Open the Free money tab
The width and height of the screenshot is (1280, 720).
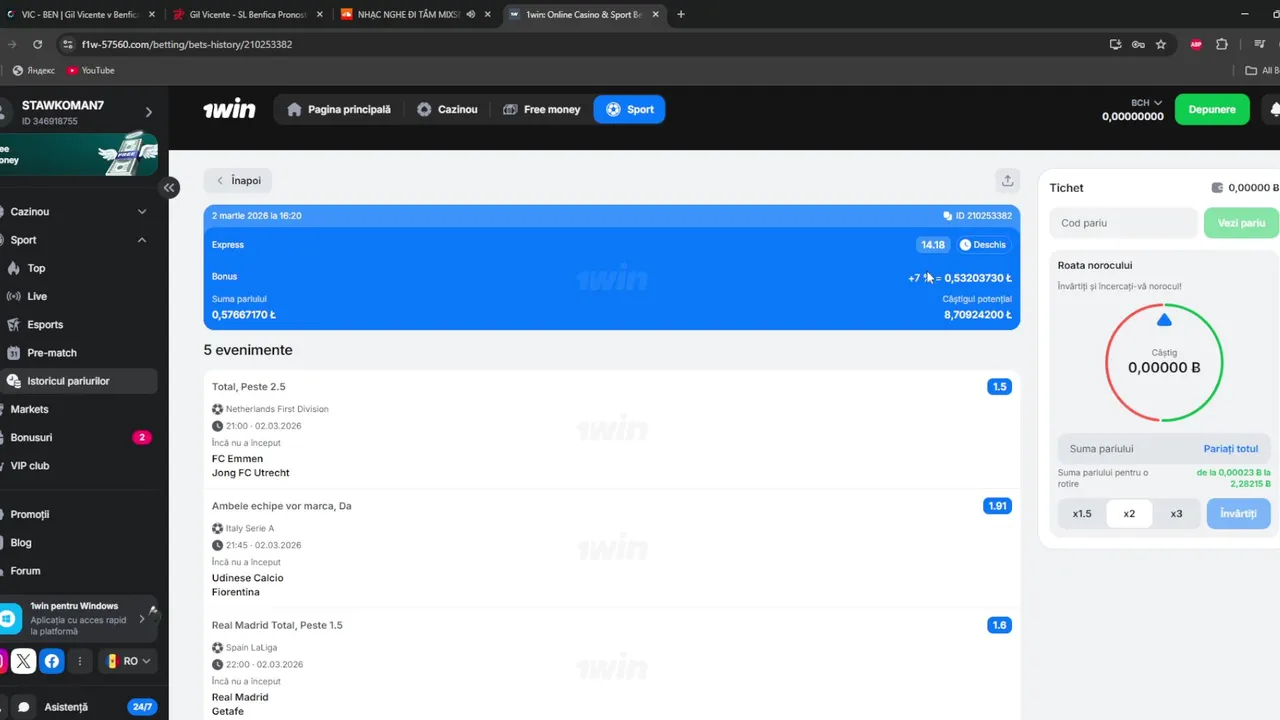541,109
